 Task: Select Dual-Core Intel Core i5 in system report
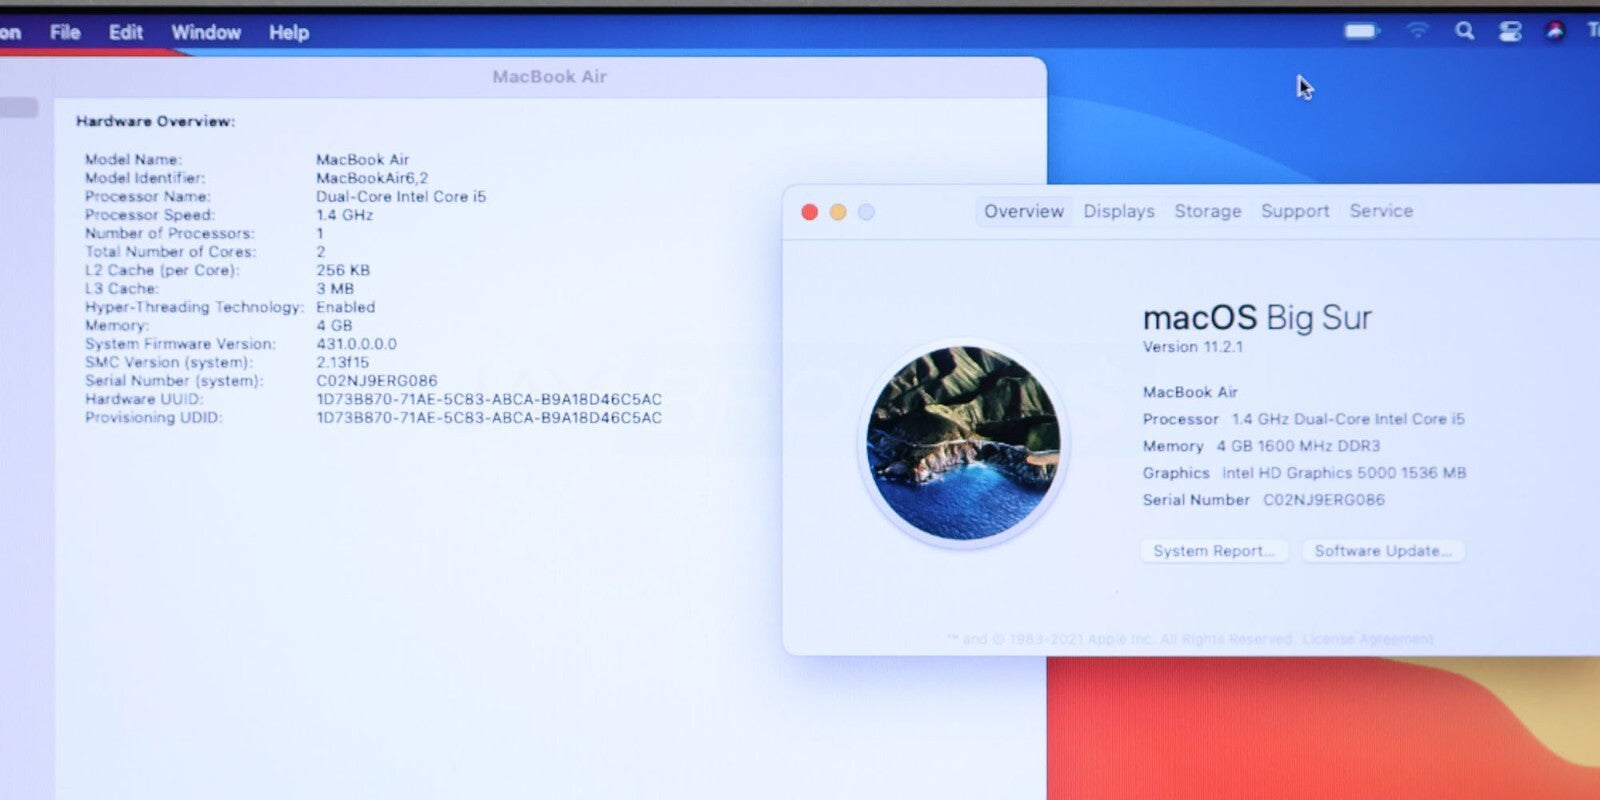pos(401,197)
